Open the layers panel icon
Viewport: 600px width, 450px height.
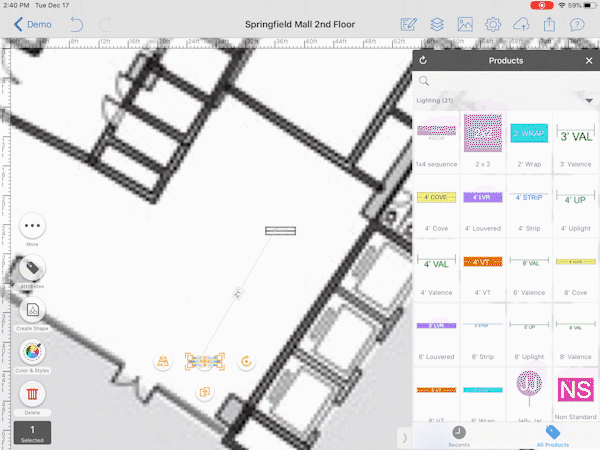(437, 24)
